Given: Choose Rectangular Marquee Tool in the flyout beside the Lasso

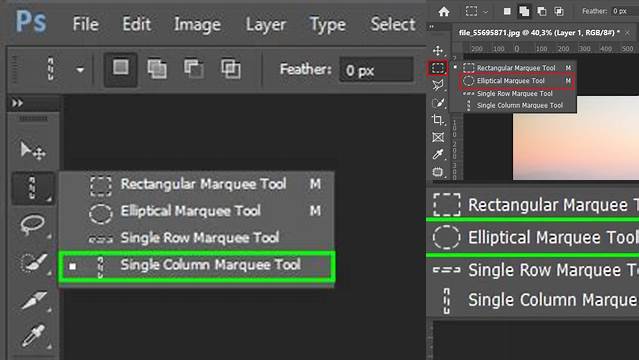Looking at the screenshot, I should 197,184.
